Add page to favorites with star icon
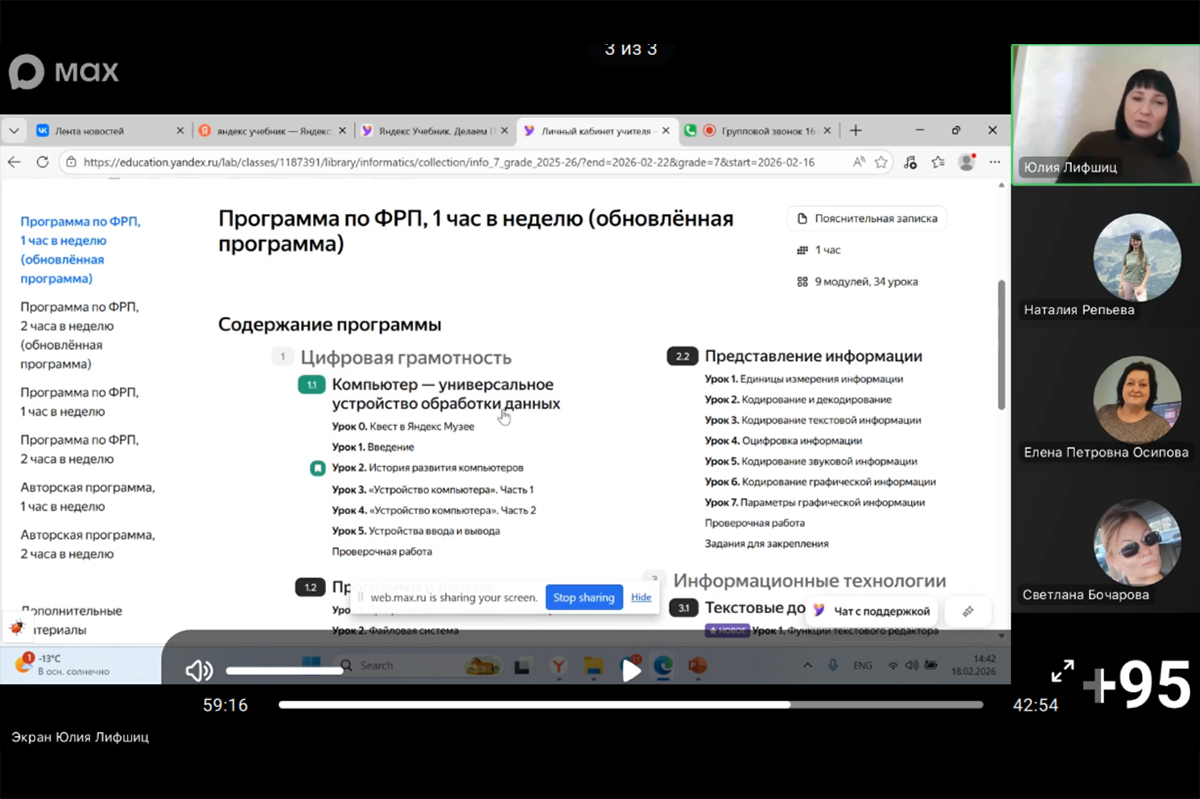Image resolution: width=1200 pixels, height=799 pixels. [x=881, y=161]
